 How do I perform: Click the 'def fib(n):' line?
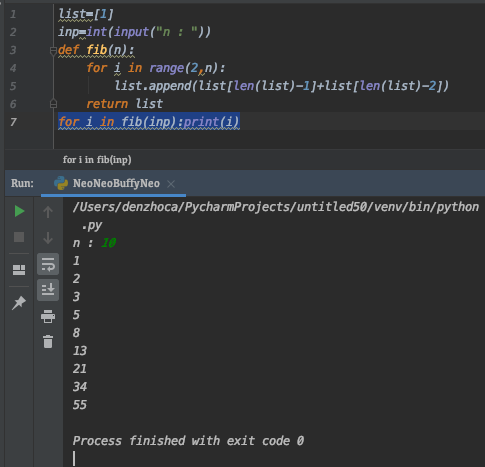96,50
